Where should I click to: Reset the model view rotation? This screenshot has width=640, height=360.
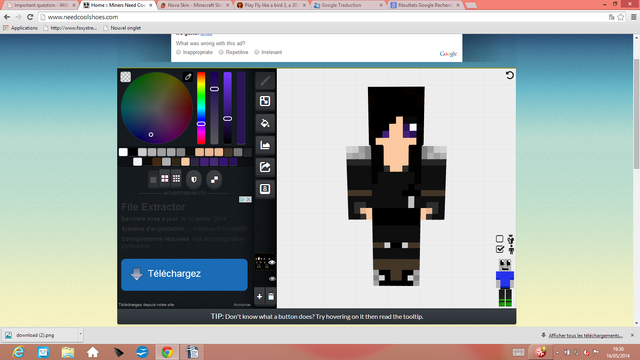pos(509,75)
